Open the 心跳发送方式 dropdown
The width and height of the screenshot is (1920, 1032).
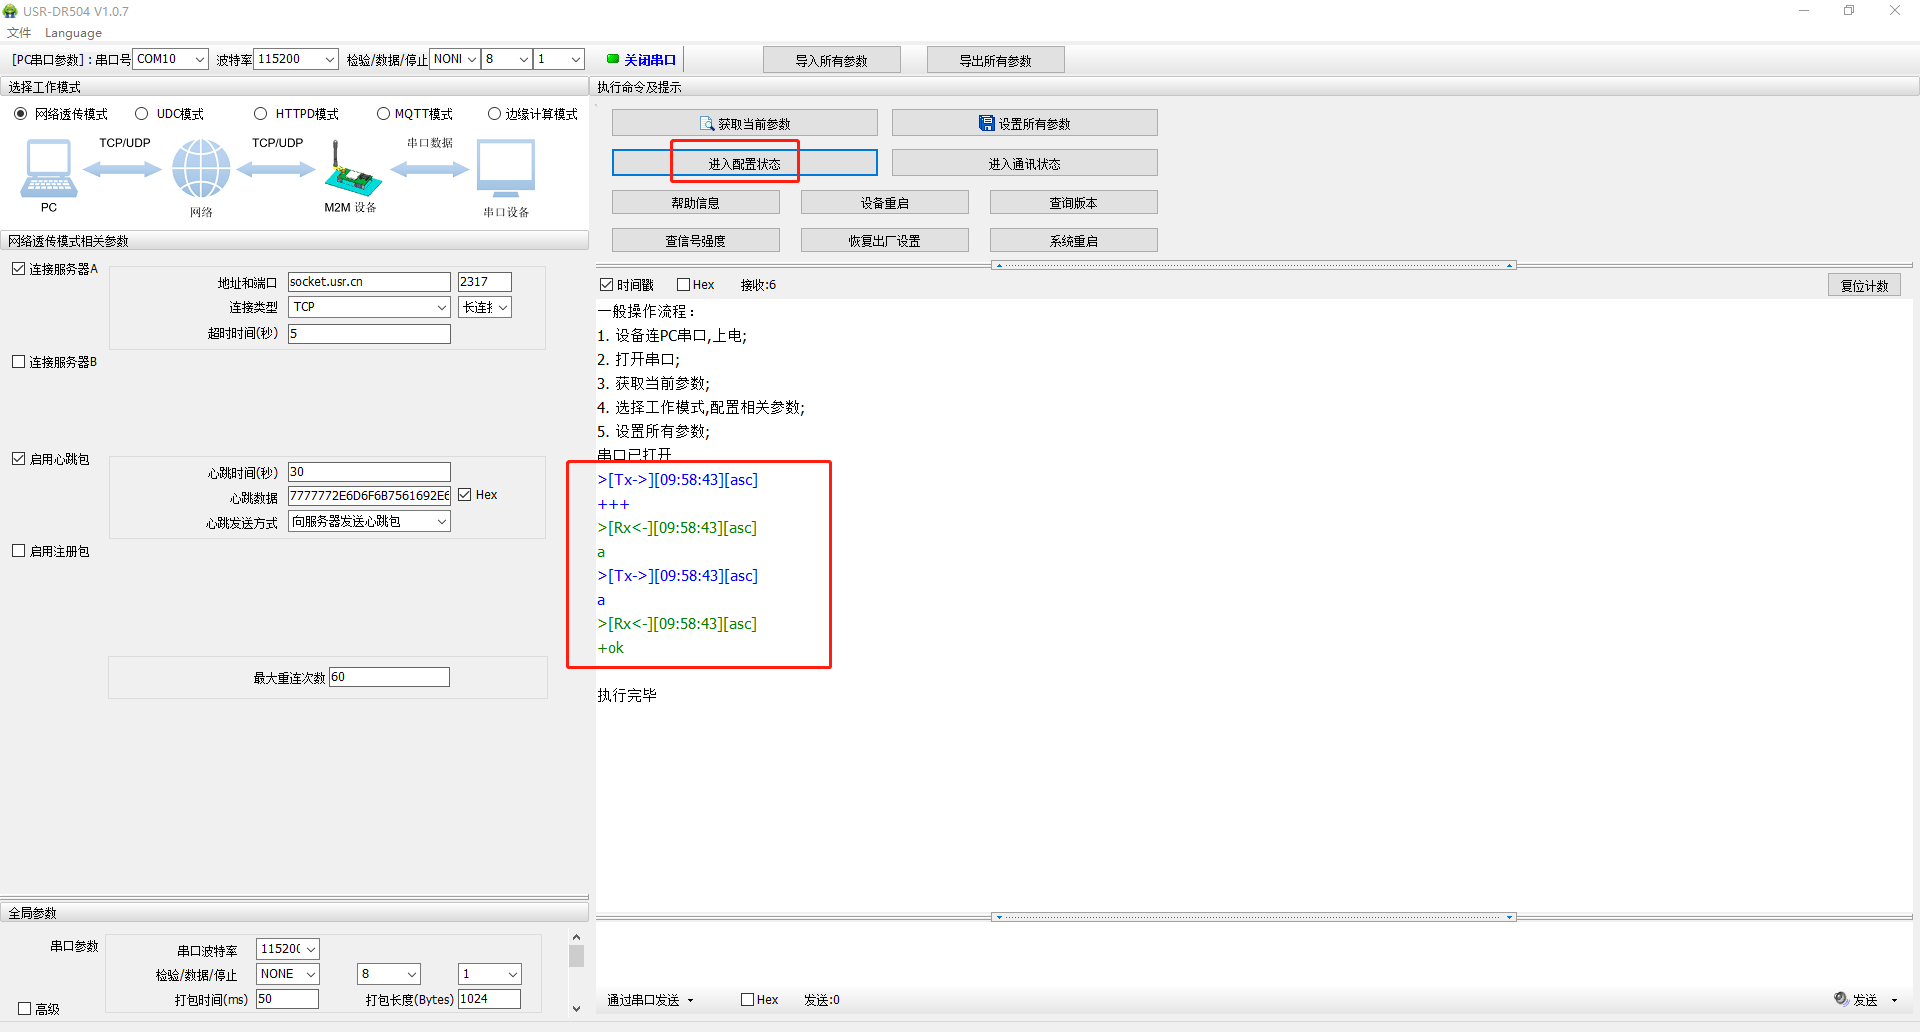[370, 521]
